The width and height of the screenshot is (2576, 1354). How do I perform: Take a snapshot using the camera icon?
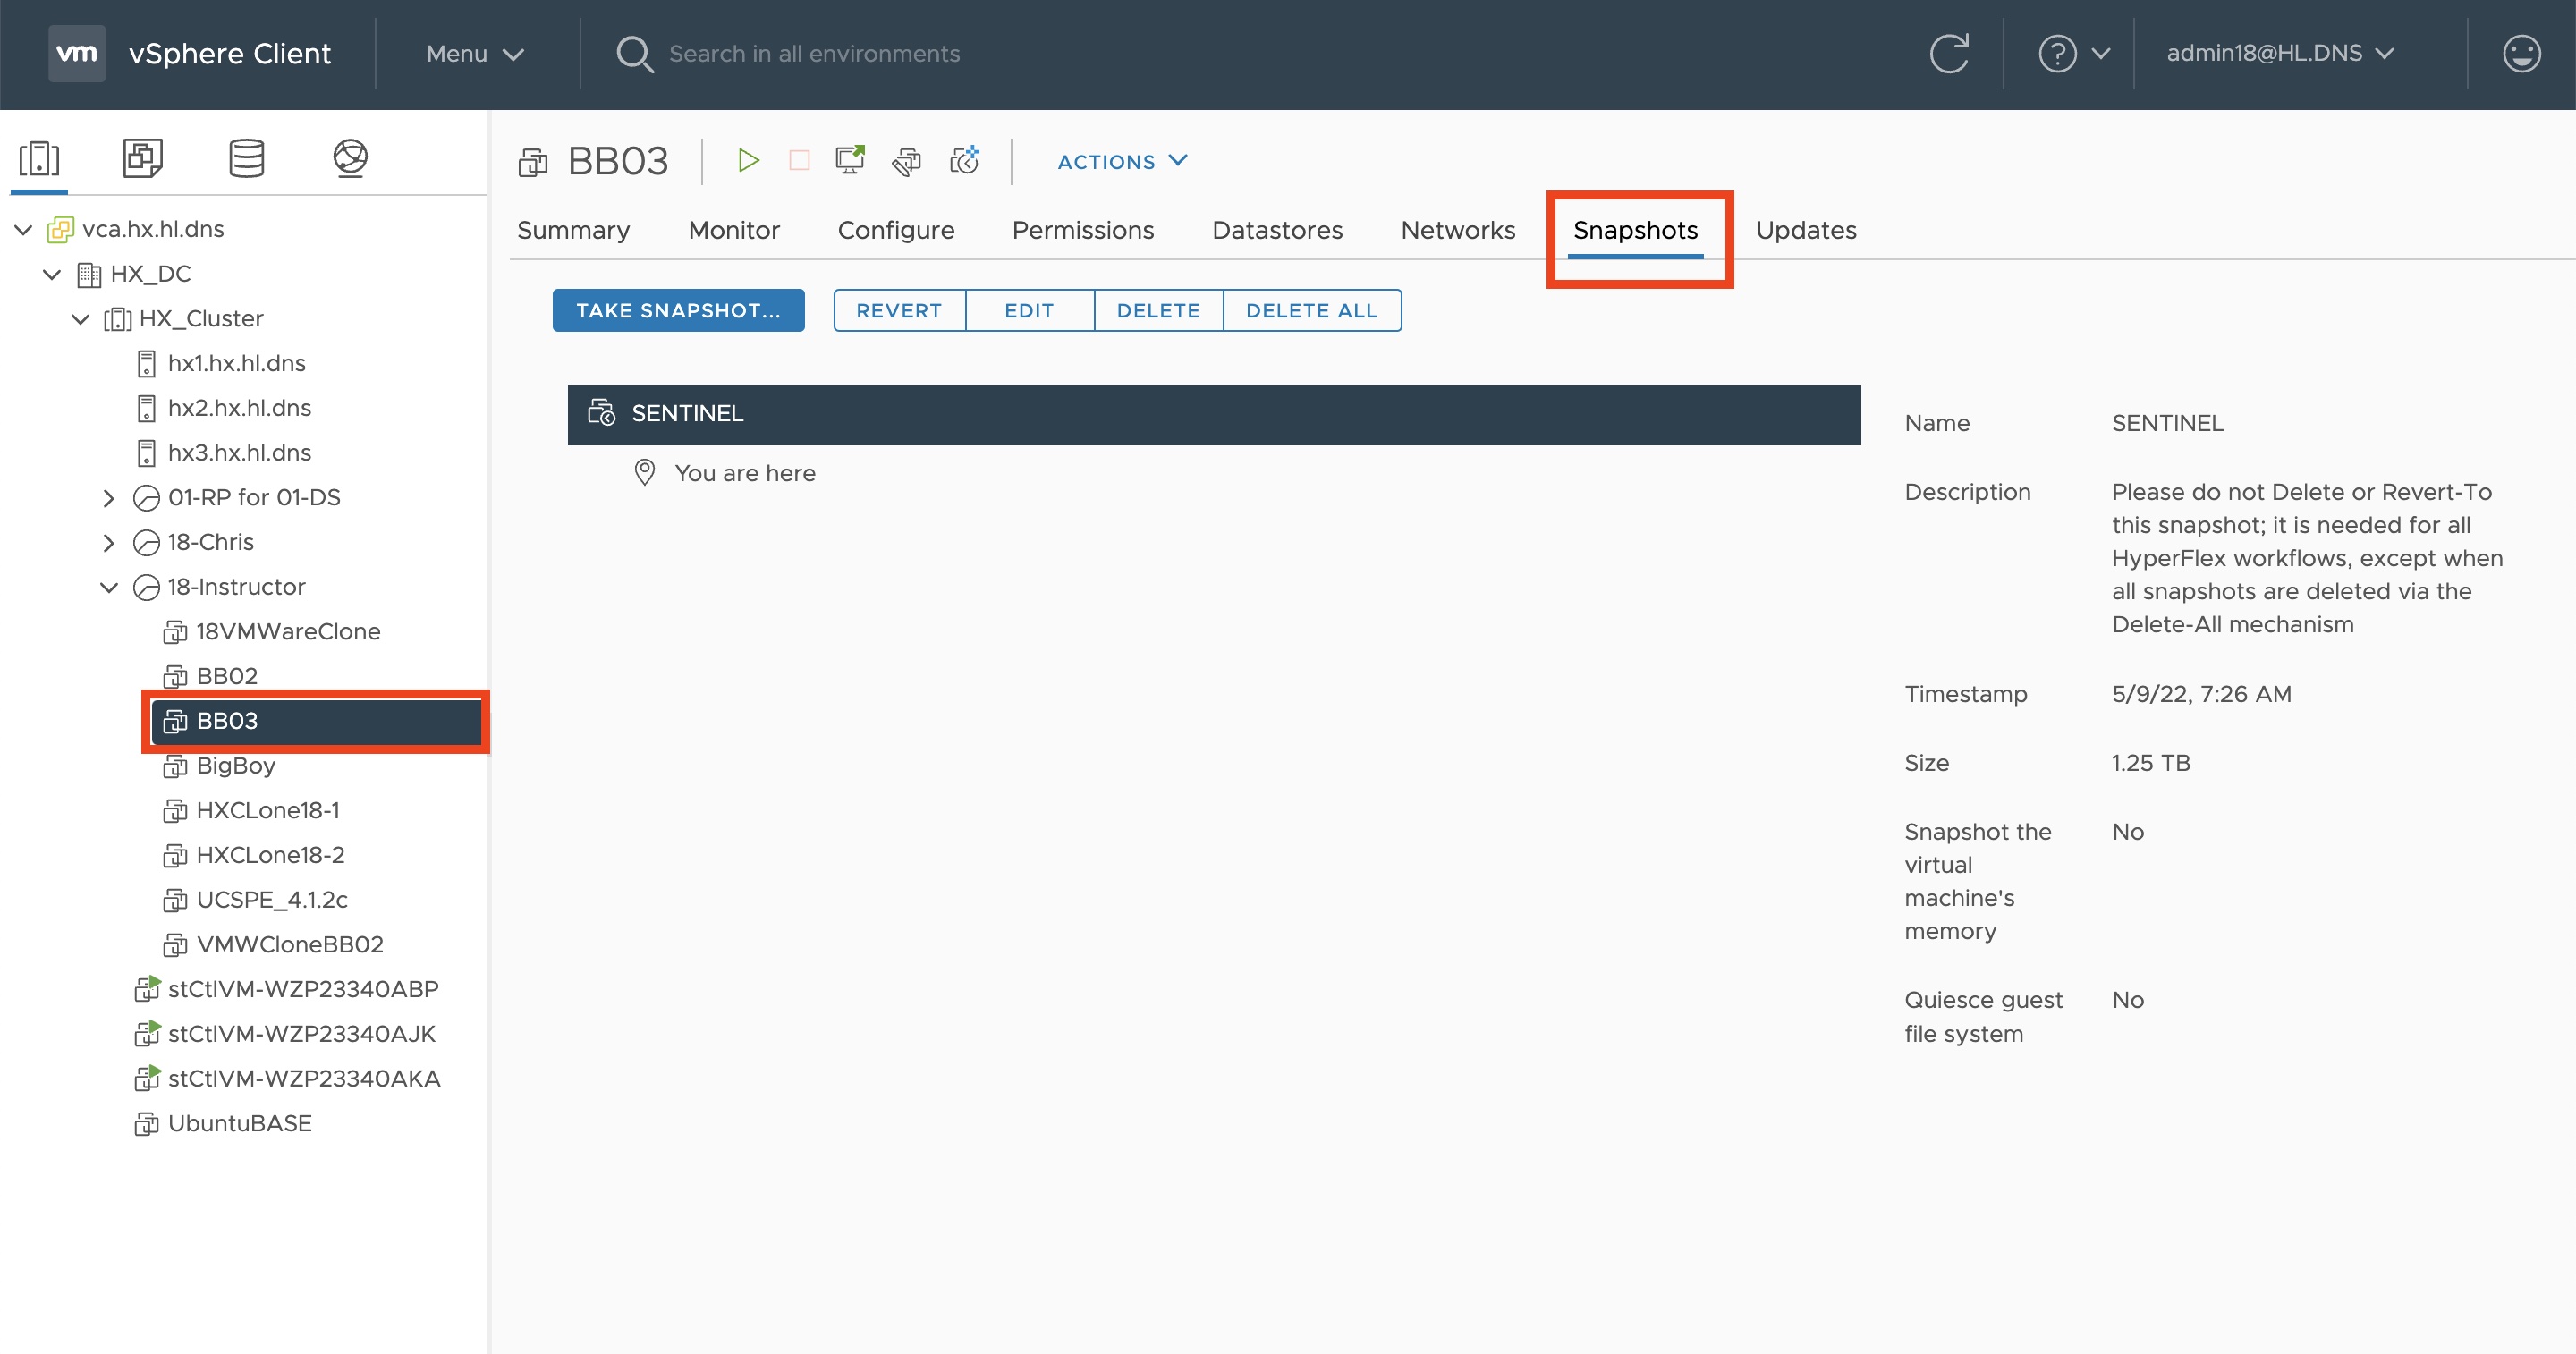click(963, 161)
